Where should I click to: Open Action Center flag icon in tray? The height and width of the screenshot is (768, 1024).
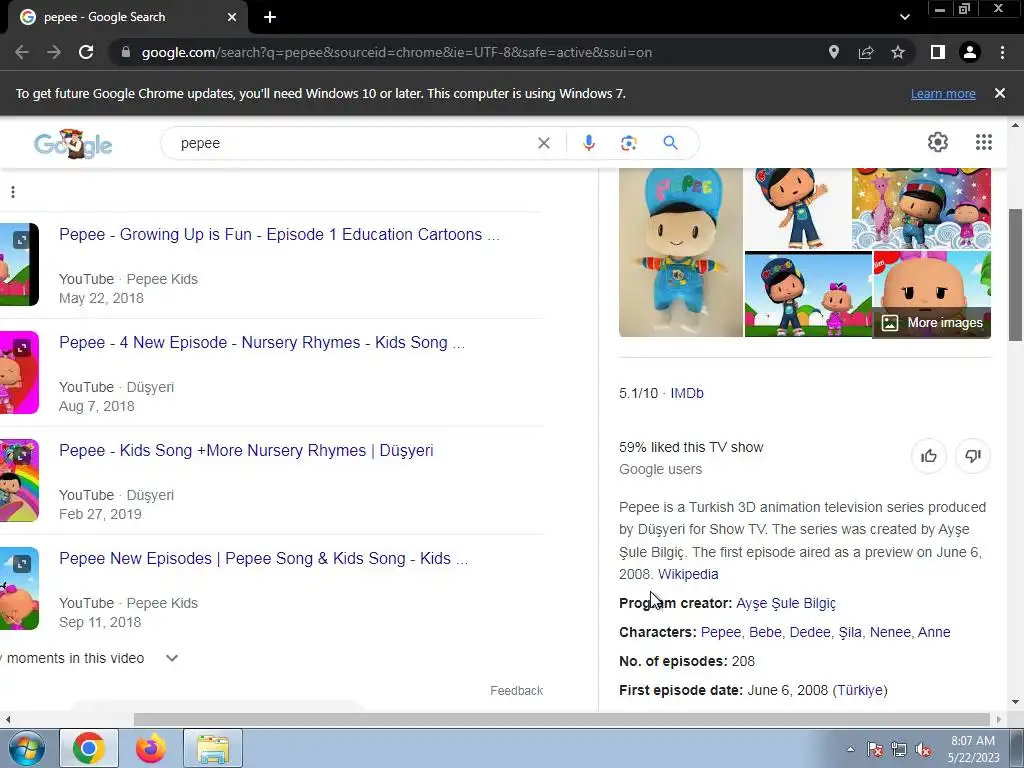click(875, 749)
